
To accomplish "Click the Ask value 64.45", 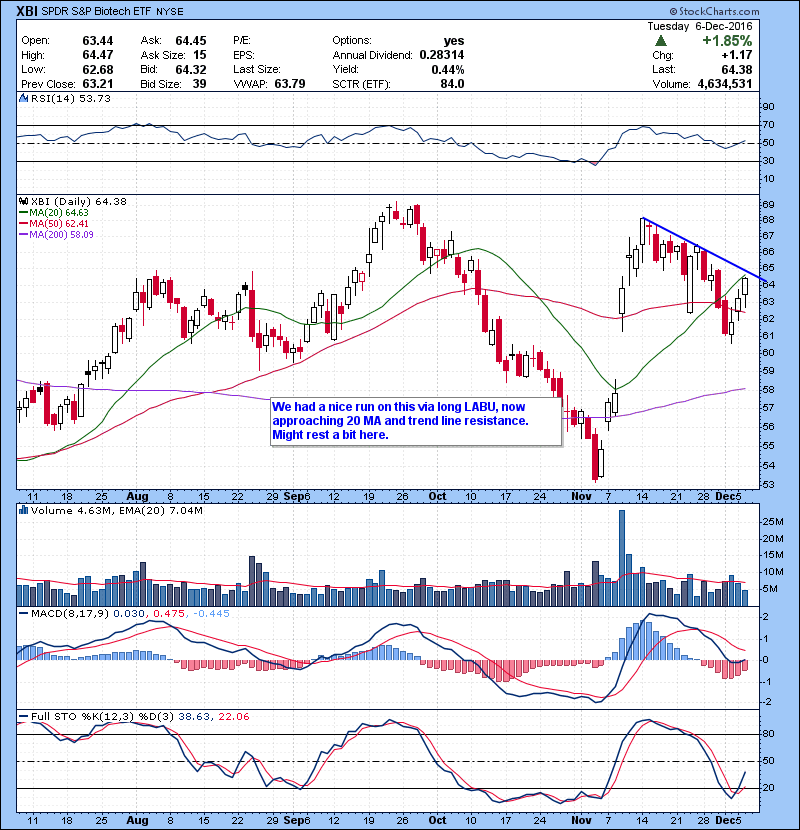I will point(191,41).
